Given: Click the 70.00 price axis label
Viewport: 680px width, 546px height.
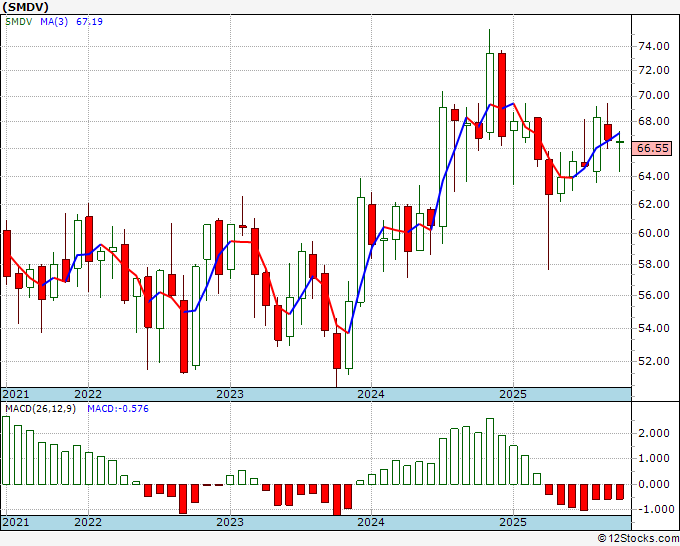Looking at the screenshot, I should coord(653,95).
